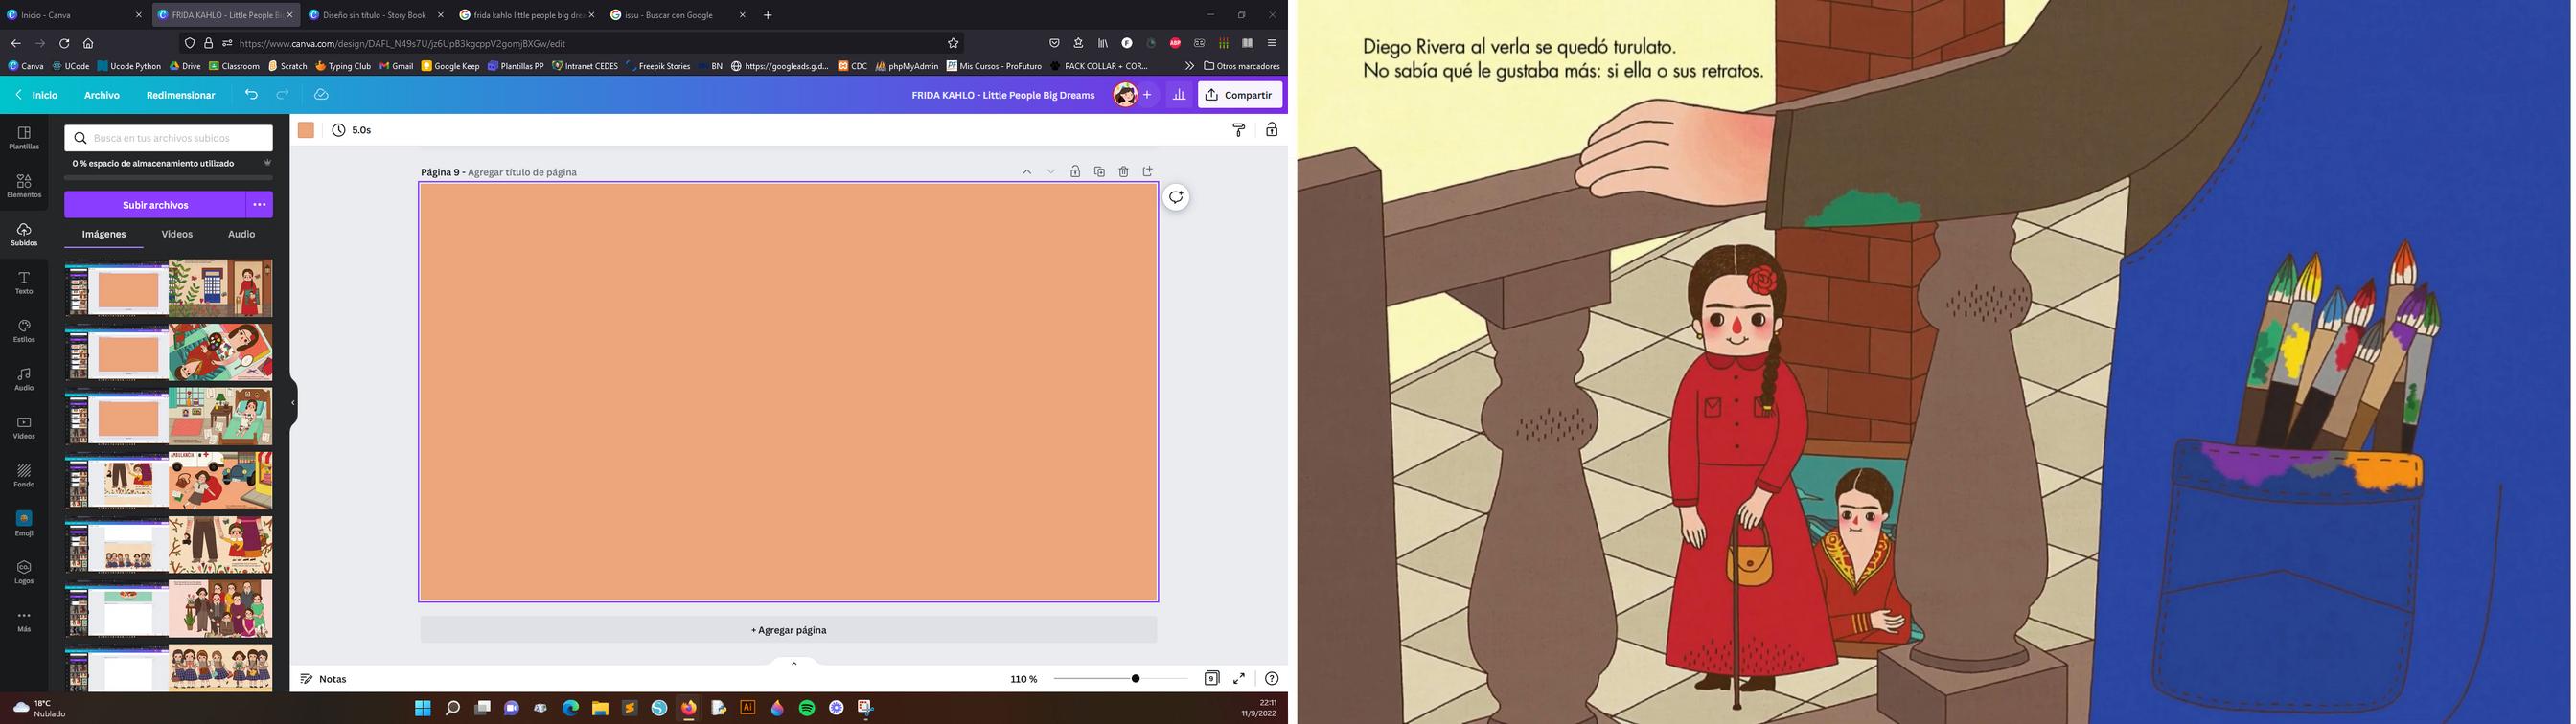
Task: Open Windows Start menu
Action: click(x=423, y=708)
